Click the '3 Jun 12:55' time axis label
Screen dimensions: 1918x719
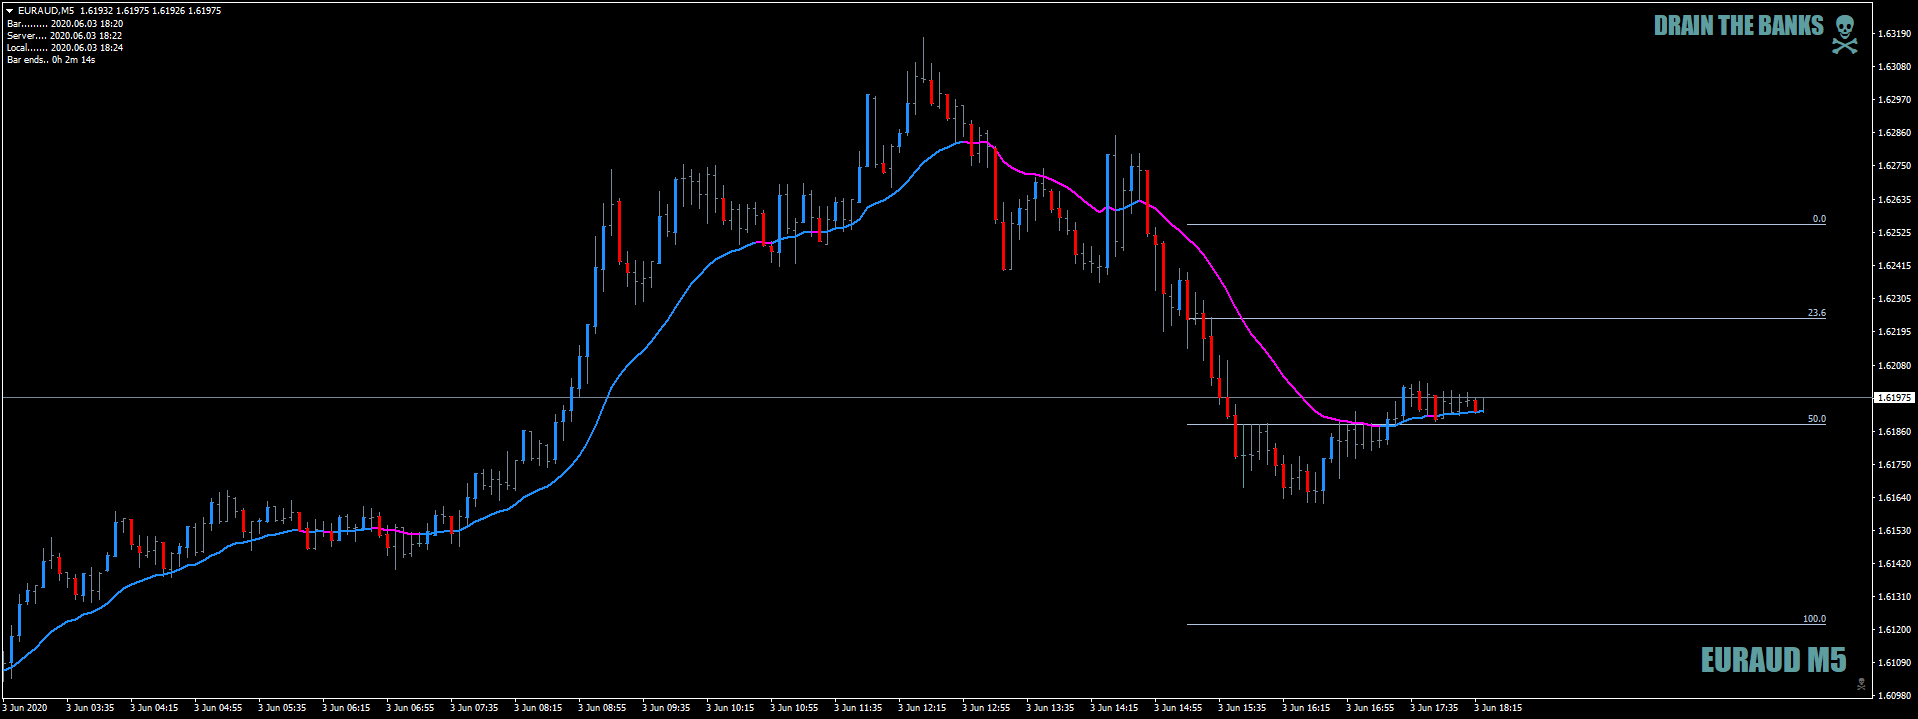(x=986, y=708)
